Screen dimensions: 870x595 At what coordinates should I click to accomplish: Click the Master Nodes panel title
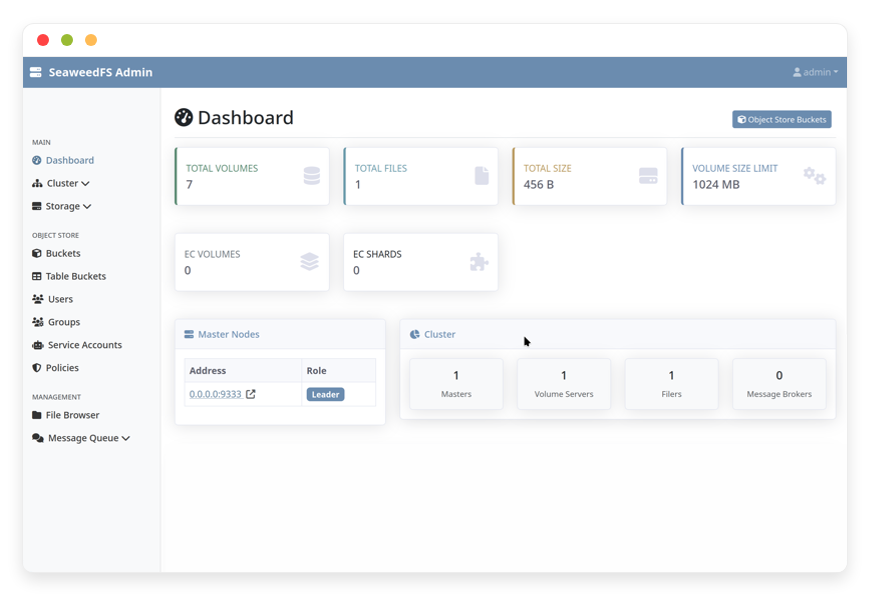[x=229, y=335]
